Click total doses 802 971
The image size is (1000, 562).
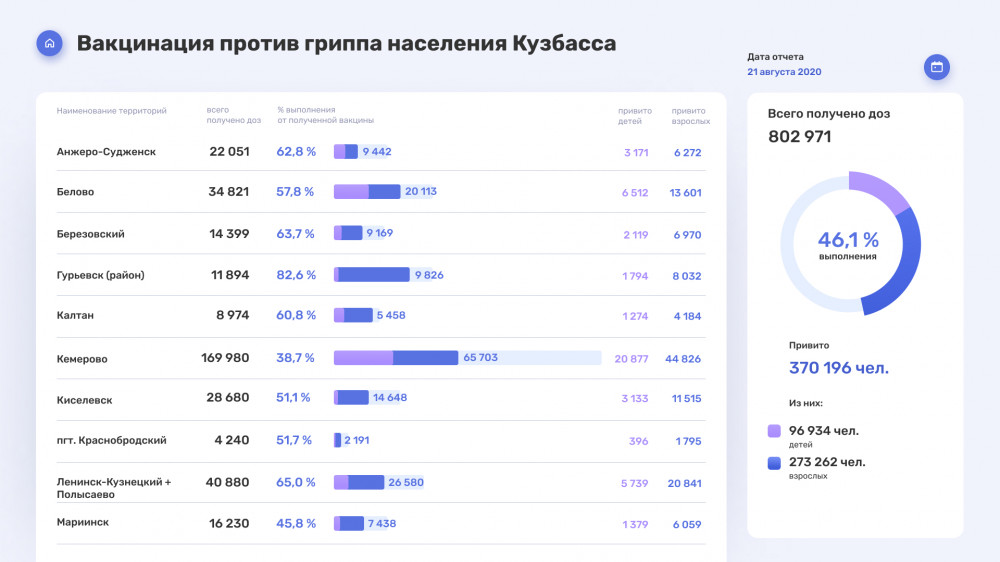[800, 137]
